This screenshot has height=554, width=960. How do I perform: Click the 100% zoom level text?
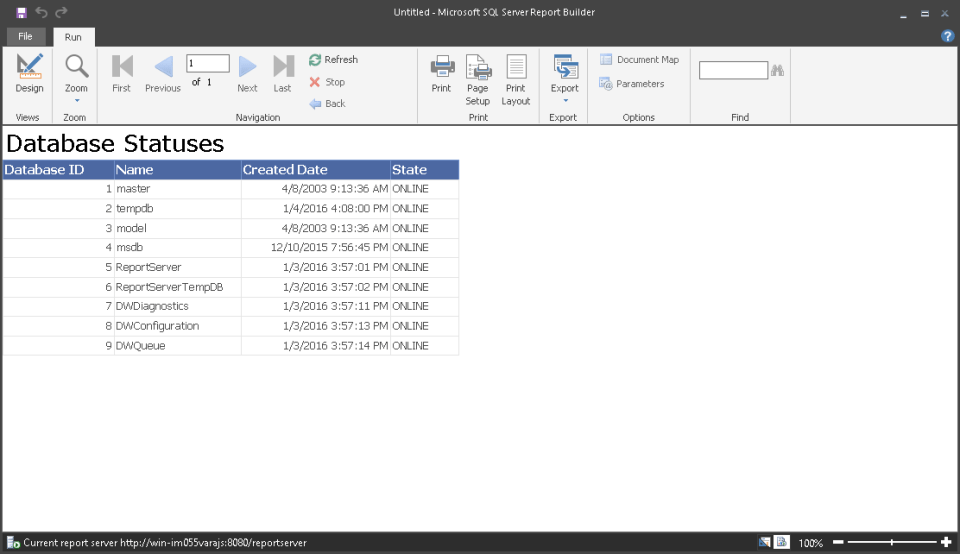[x=811, y=543]
